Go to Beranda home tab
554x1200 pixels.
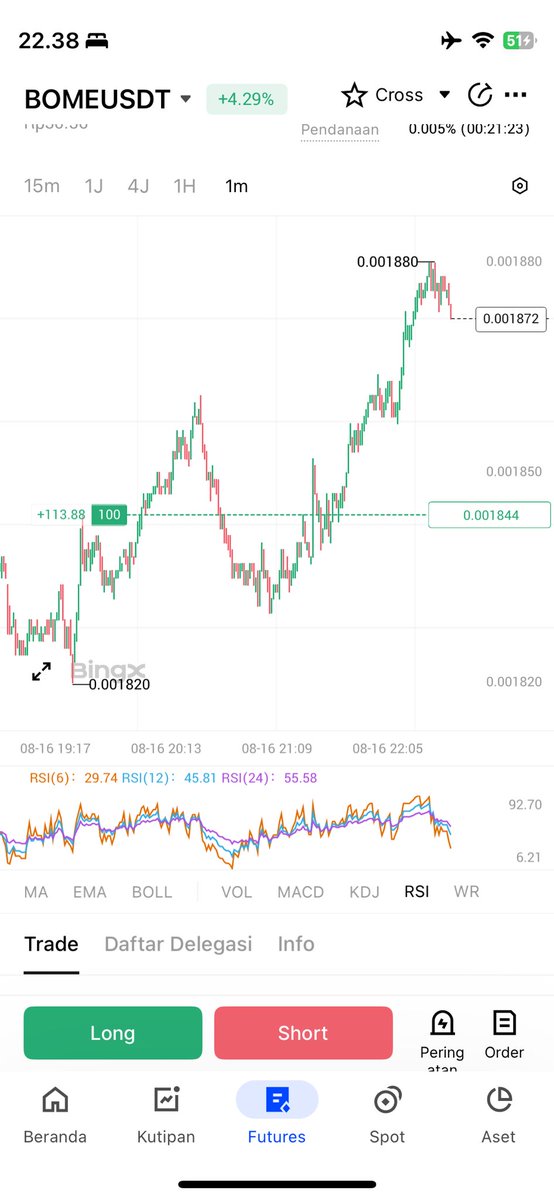[x=55, y=1115]
